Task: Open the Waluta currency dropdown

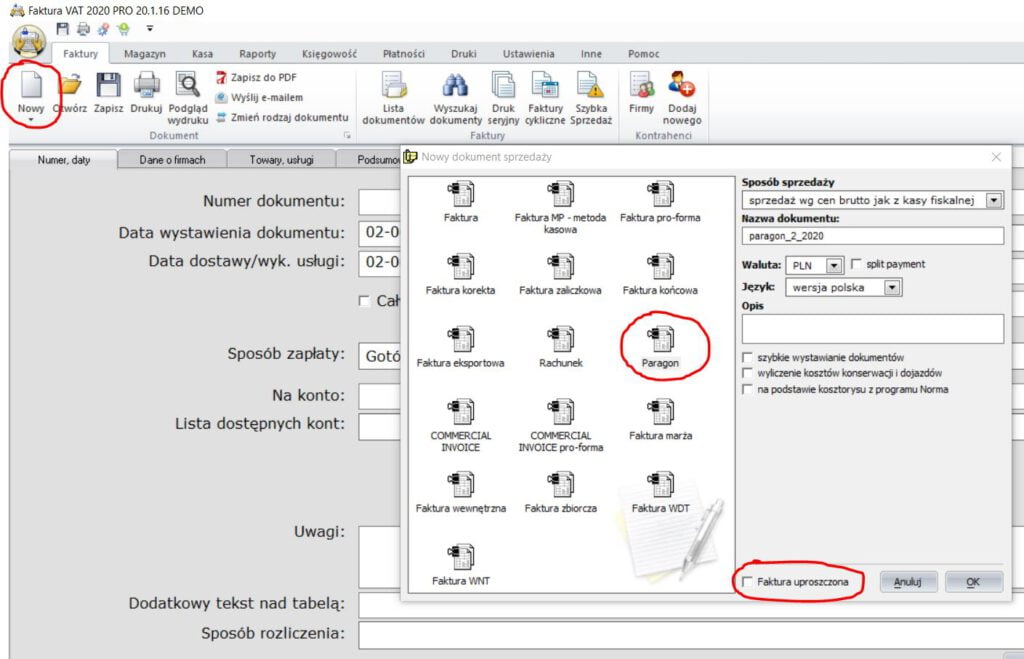Action: point(835,265)
